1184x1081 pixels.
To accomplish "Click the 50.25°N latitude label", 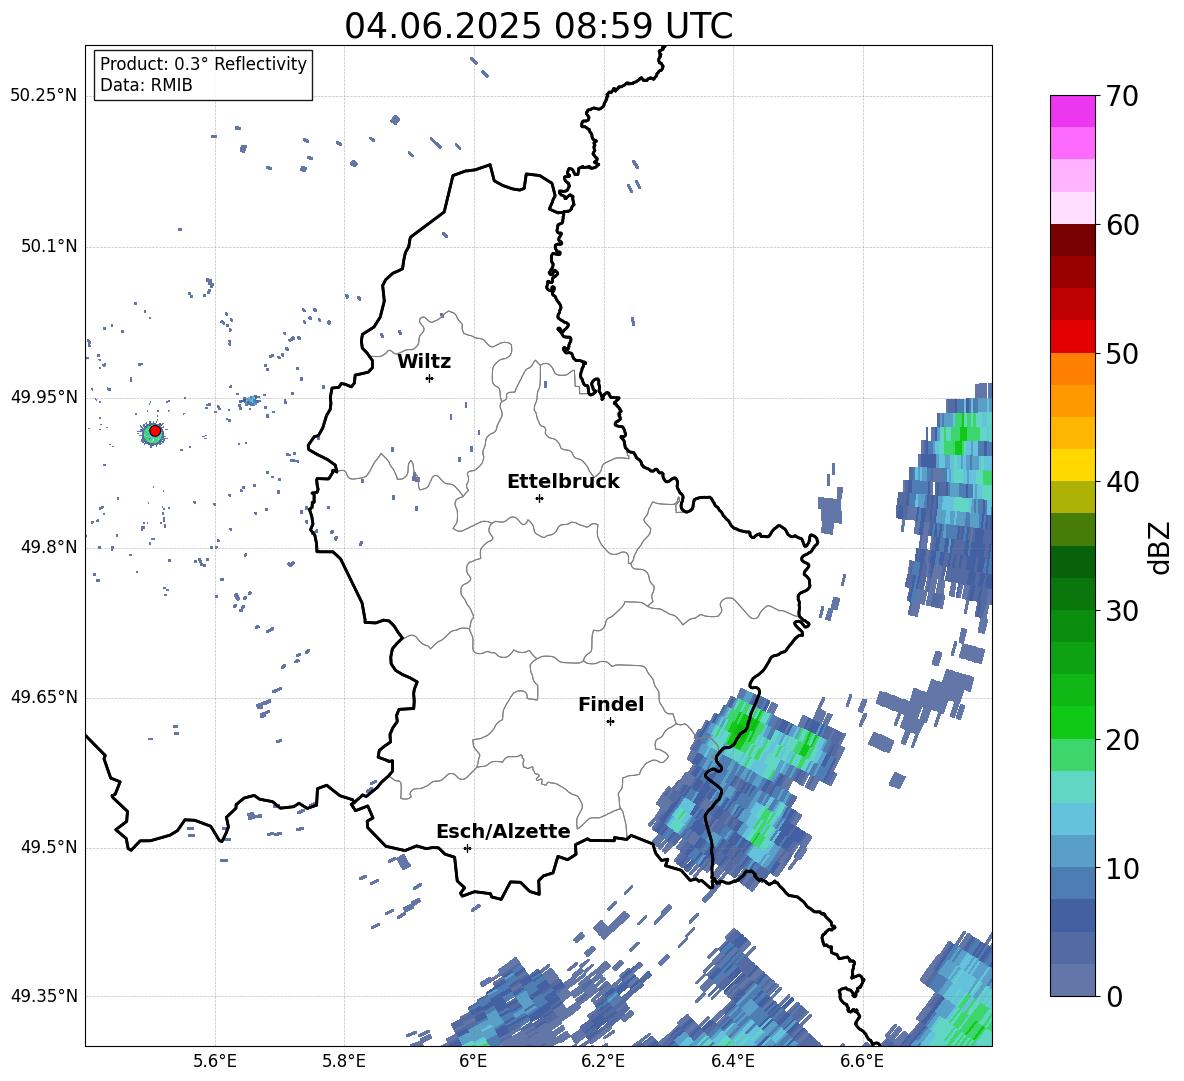I will pos(43,96).
